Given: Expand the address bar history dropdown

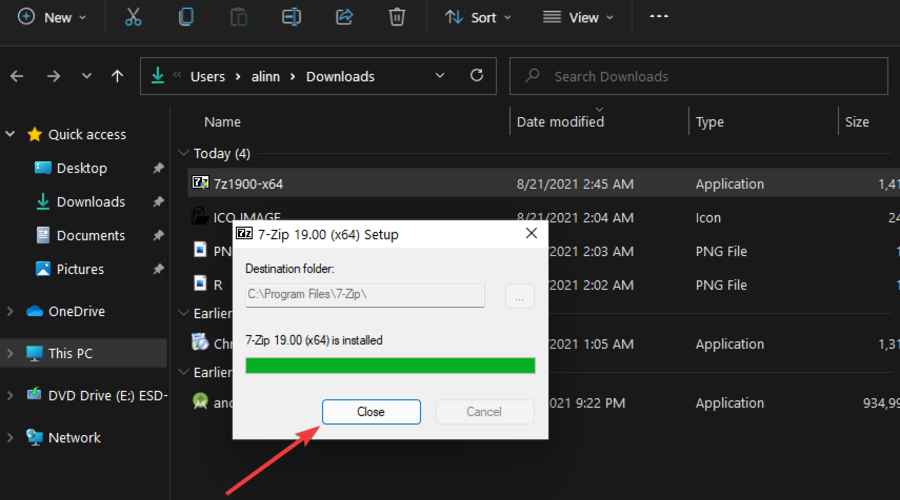Looking at the screenshot, I should coord(441,76).
